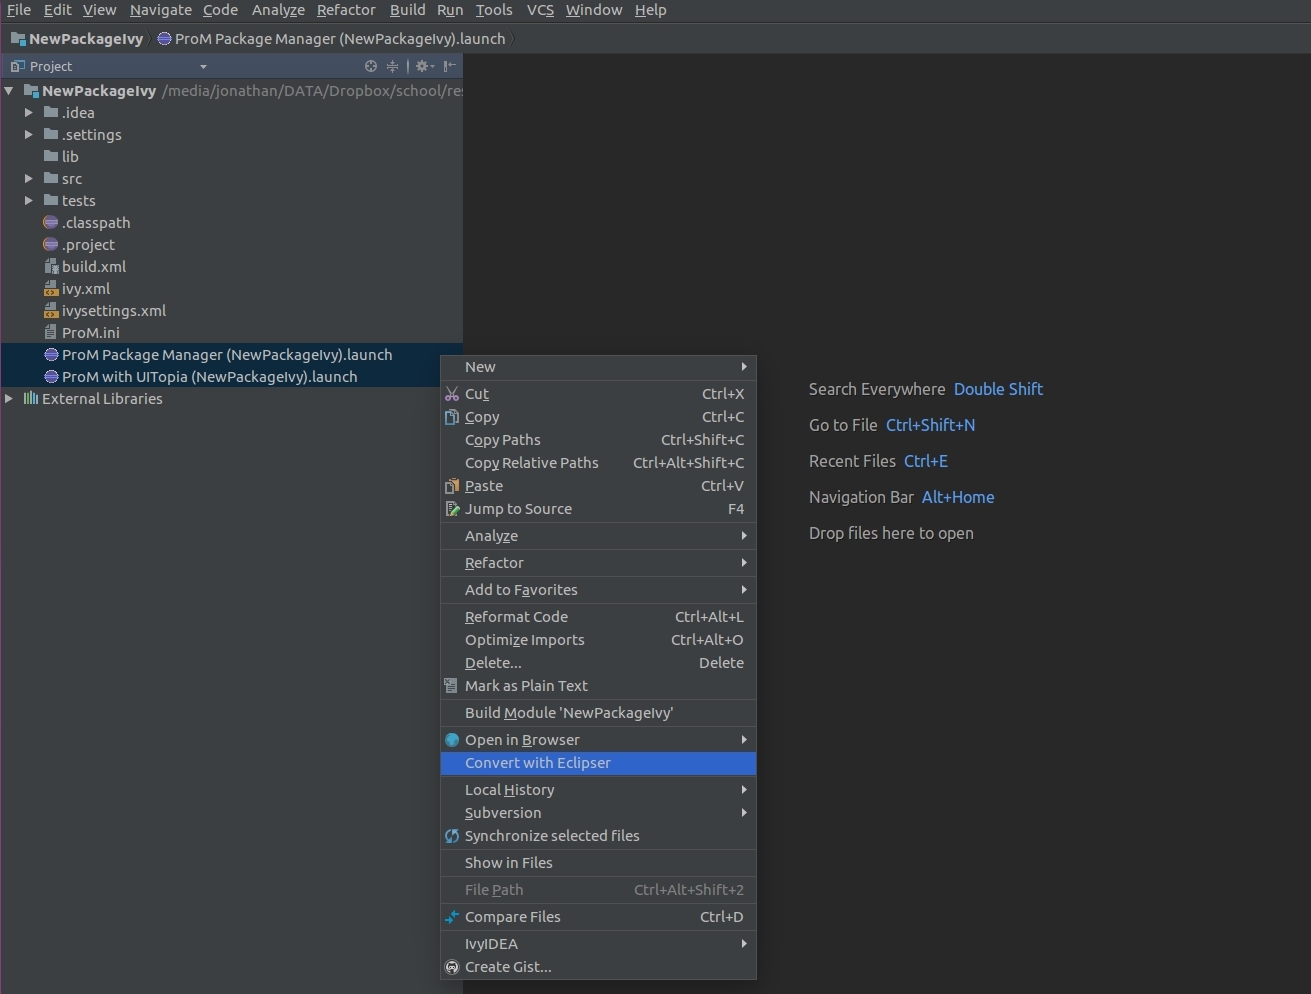Select the build.xml file row
Image resolution: width=1311 pixels, height=994 pixels.
tap(231, 266)
